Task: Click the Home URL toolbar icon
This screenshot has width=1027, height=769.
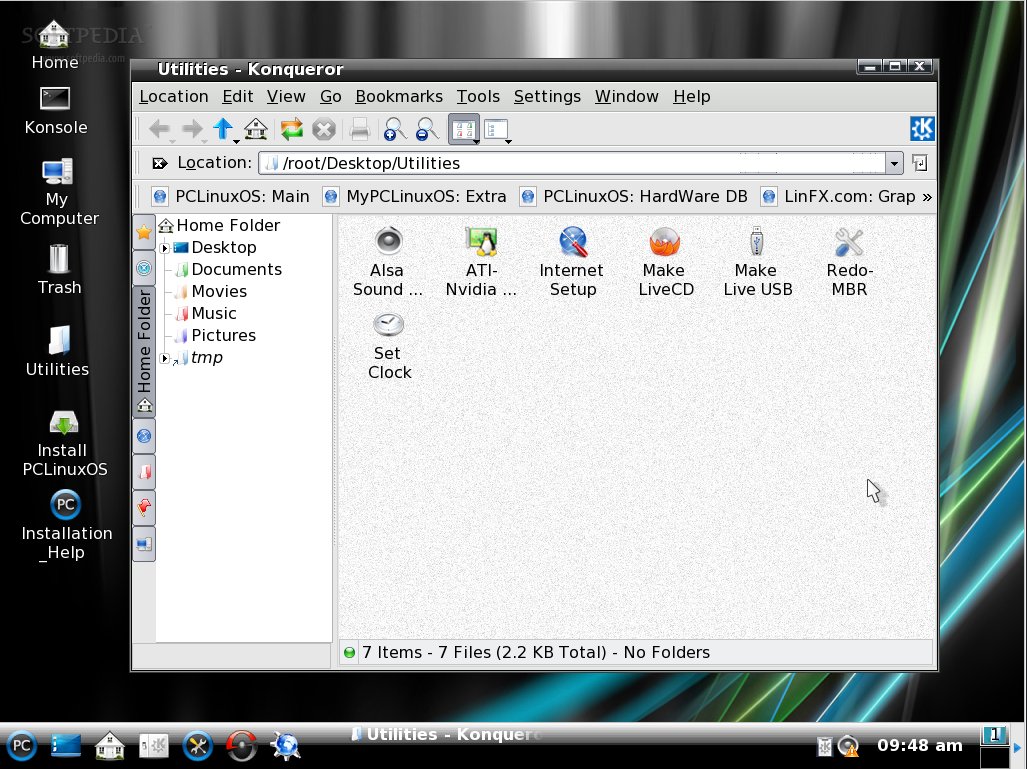Action: pos(256,129)
